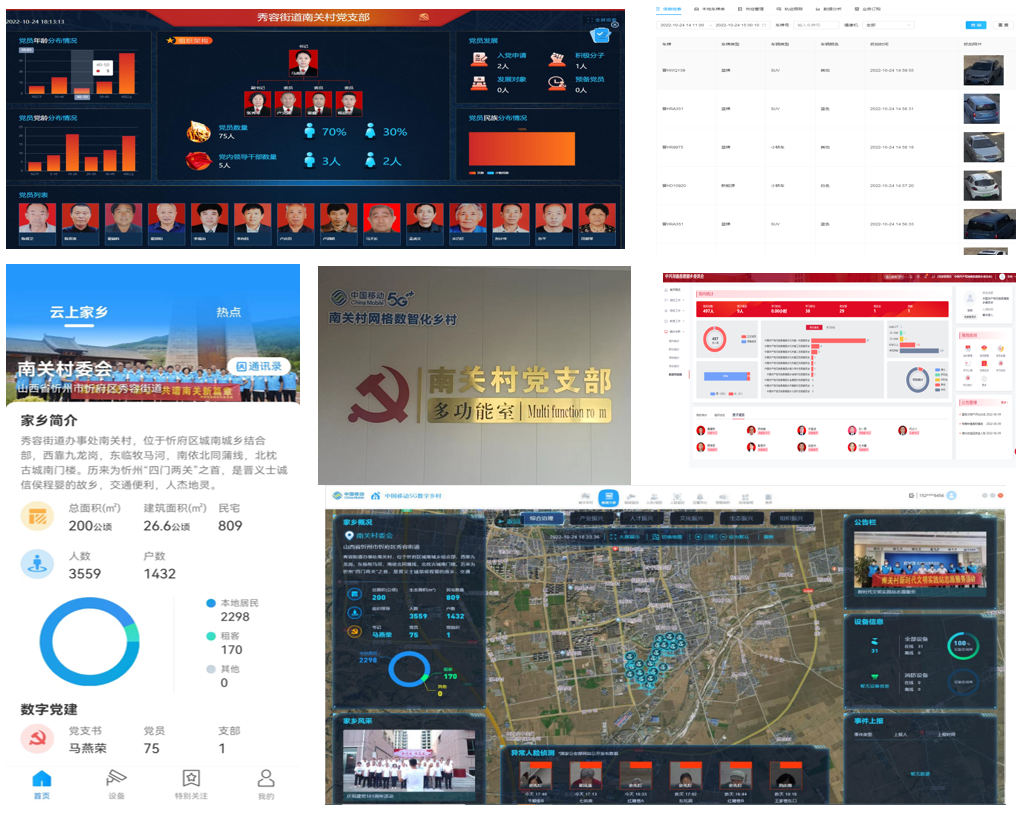This screenshot has height=813, width=1023.
Task: Open the first vehicle photo thumbnail in the table
Action: point(982,71)
